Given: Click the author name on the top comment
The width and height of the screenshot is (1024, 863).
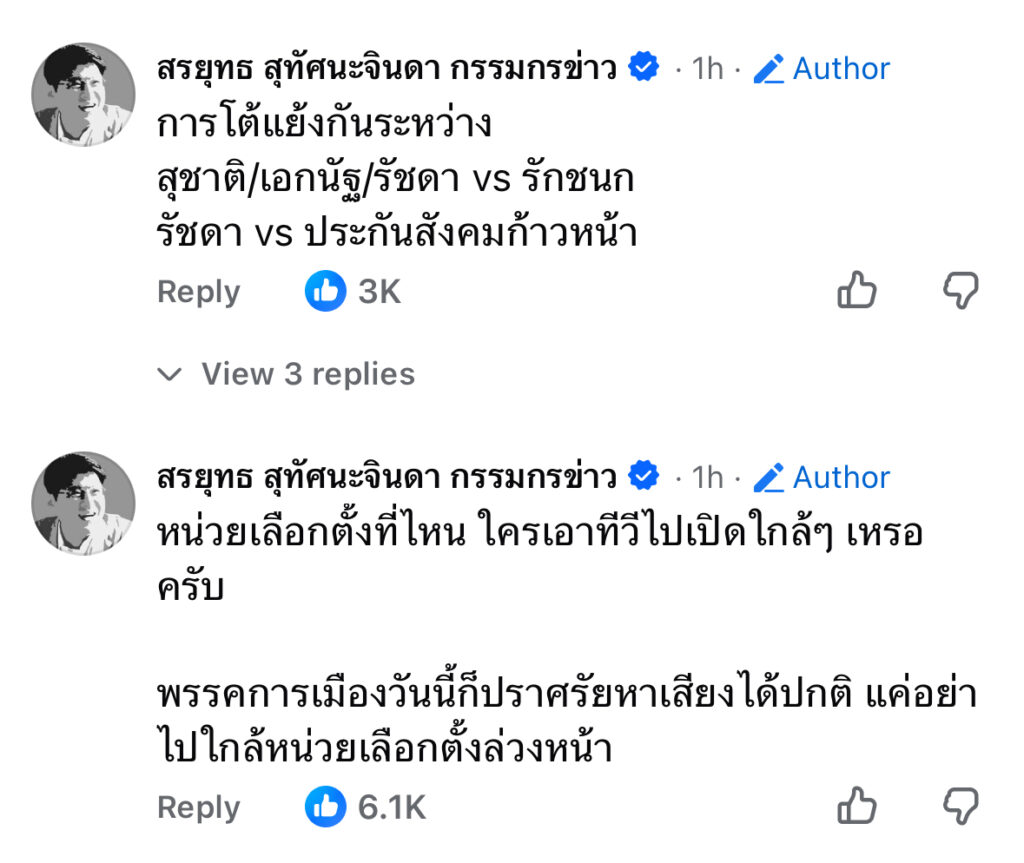Looking at the screenshot, I should [x=386, y=68].
